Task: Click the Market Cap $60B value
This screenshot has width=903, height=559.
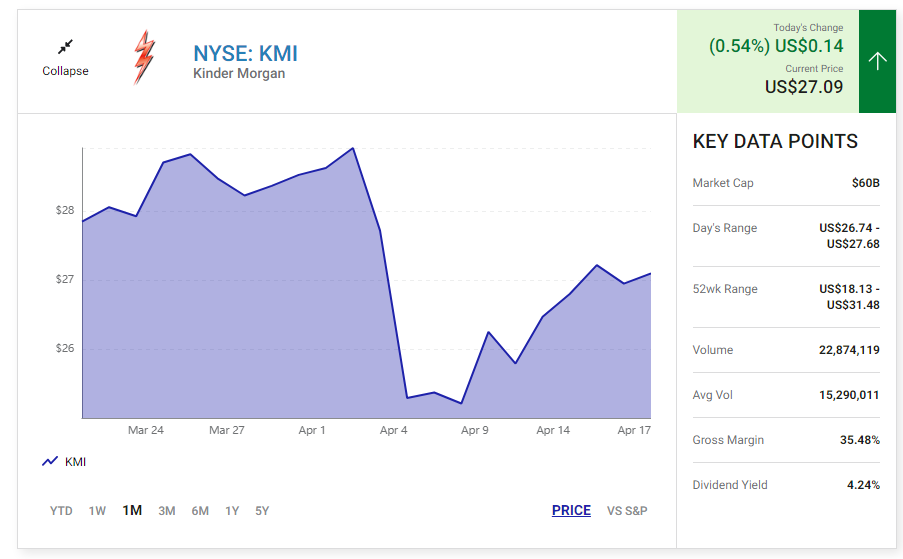Action: [866, 183]
